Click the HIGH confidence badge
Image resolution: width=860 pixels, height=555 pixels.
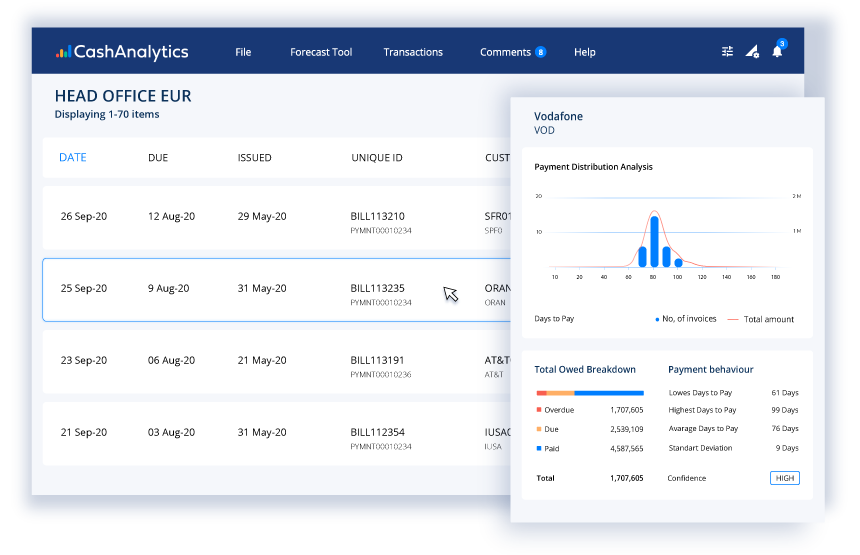pyautogui.click(x=785, y=478)
